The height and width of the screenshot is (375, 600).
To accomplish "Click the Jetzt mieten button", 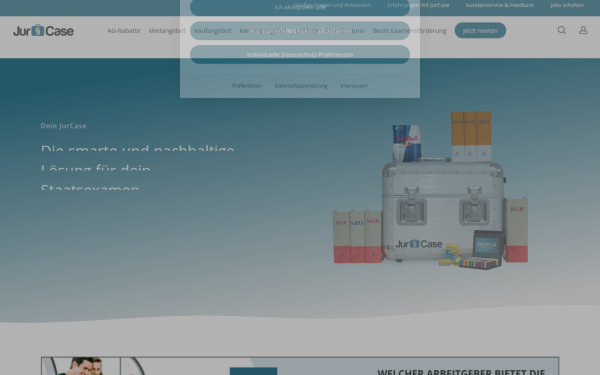I will pos(480,30).
